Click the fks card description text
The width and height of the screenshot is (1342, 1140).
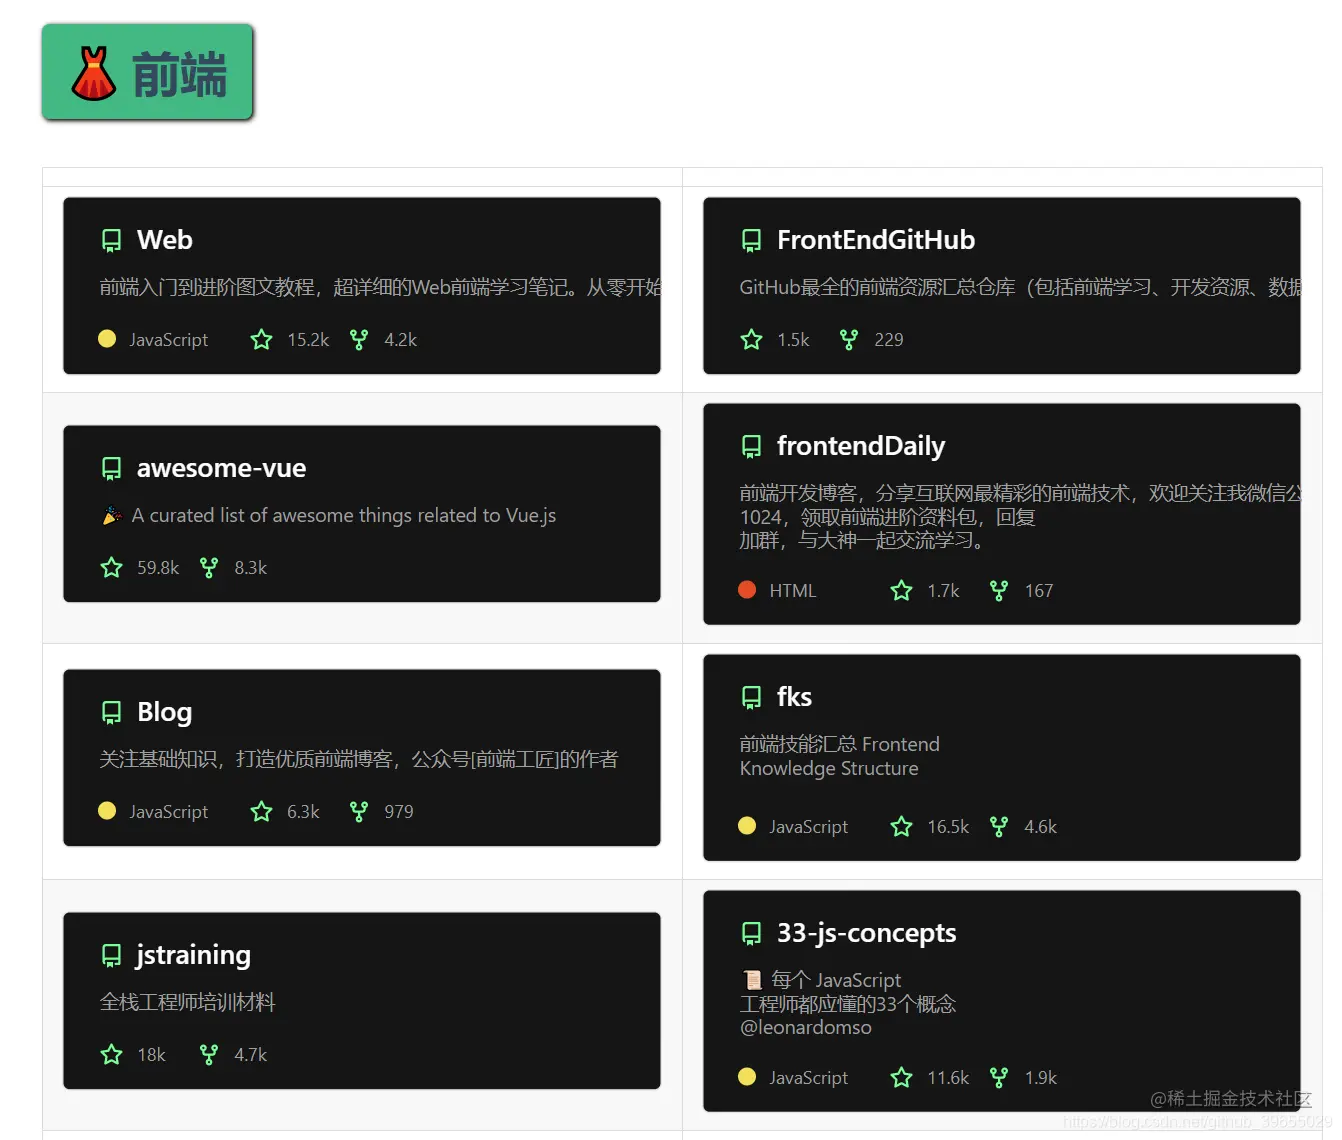pyautogui.click(x=840, y=757)
